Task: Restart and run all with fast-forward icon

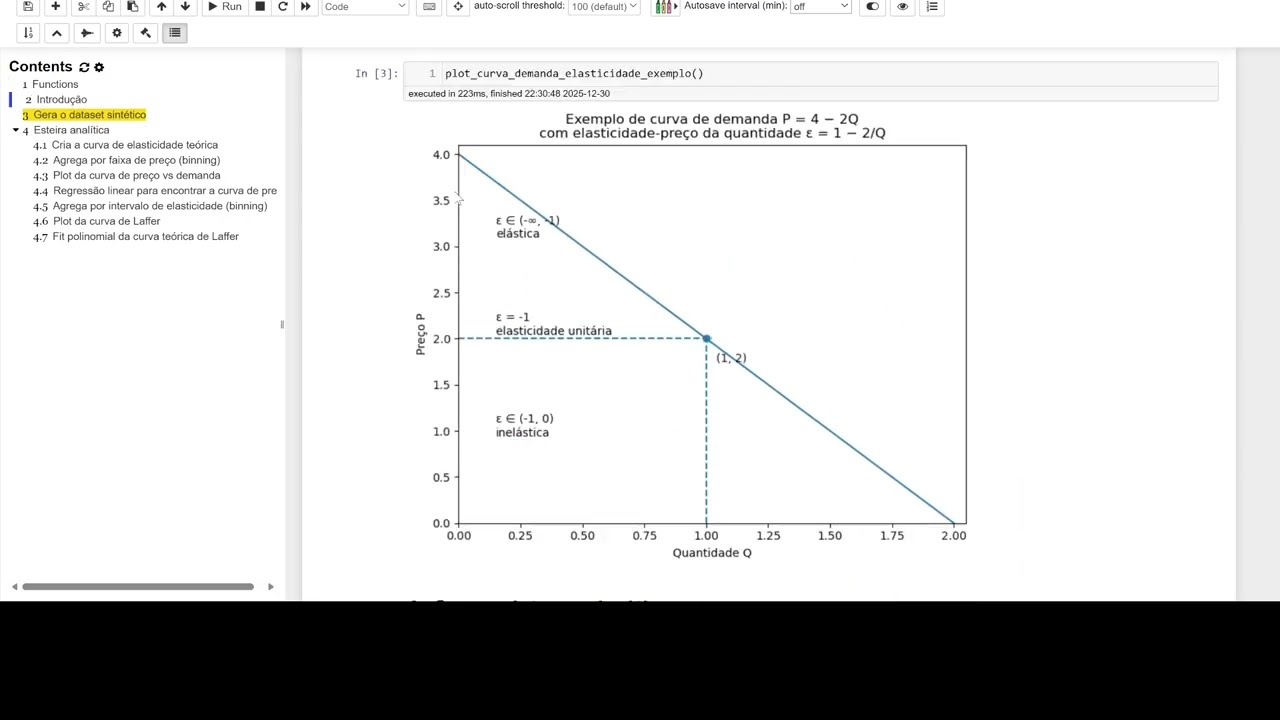Action: click(x=306, y=6)
